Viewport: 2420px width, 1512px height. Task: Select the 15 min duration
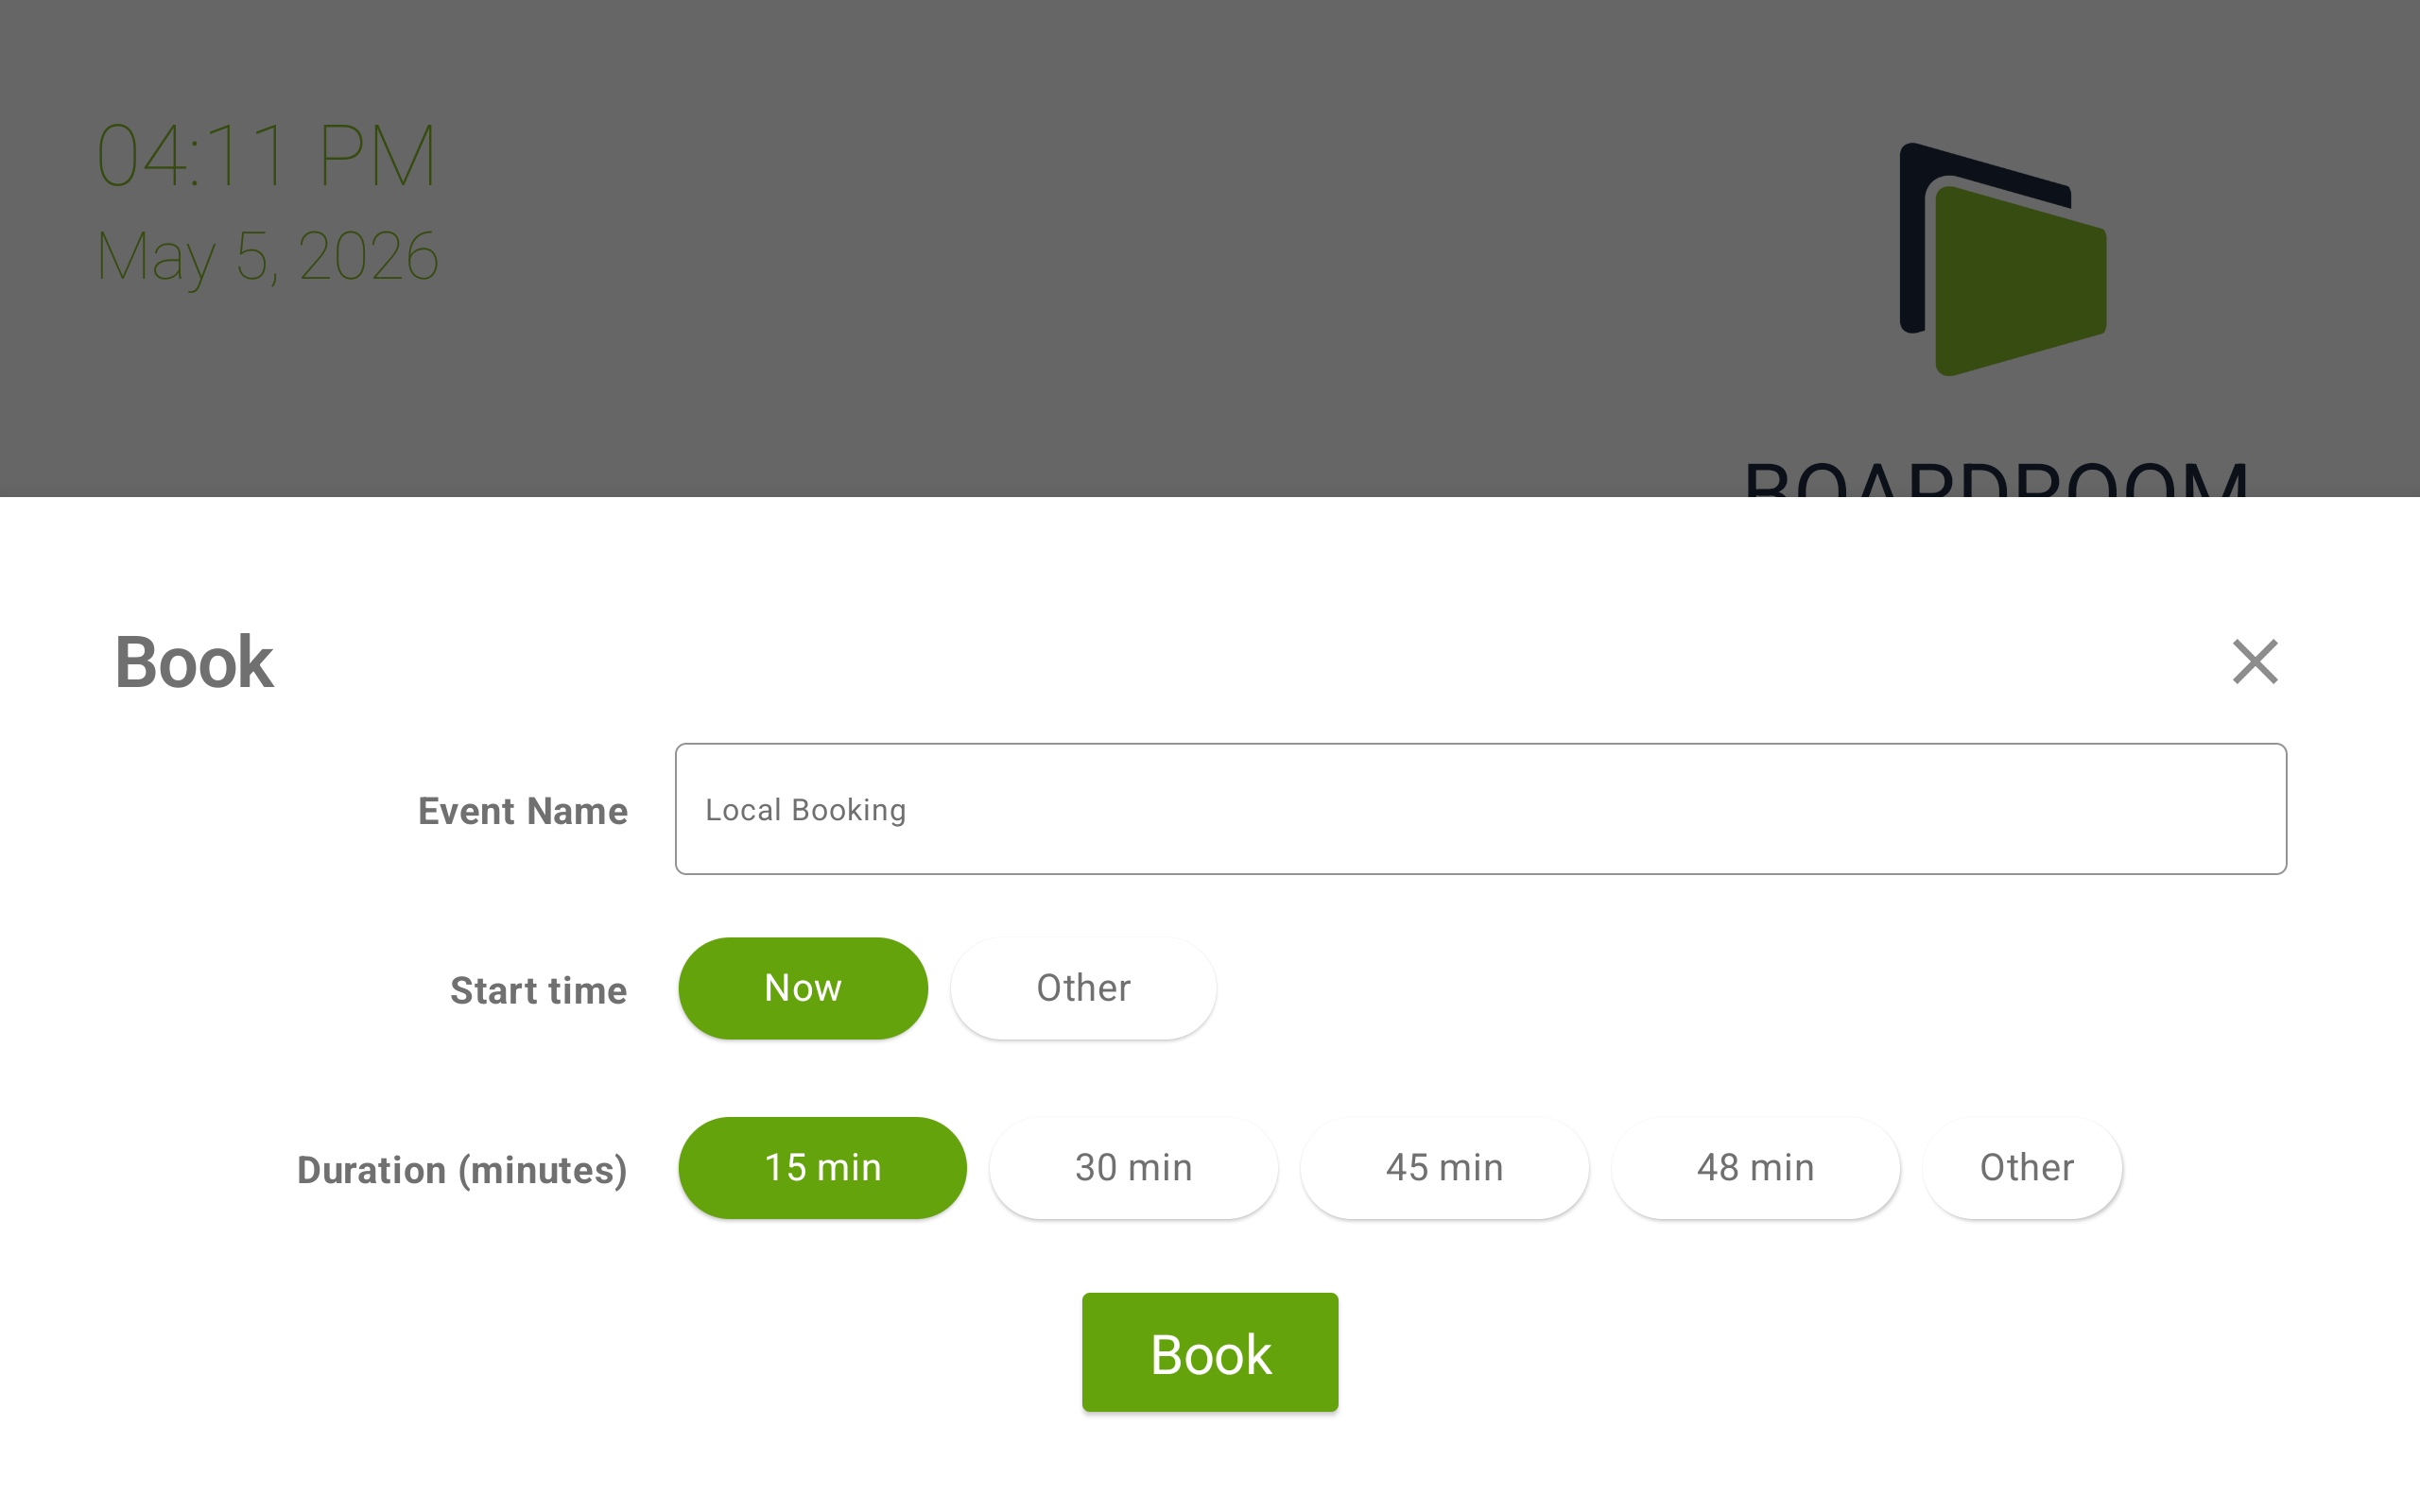click(x=822, y=1168)
